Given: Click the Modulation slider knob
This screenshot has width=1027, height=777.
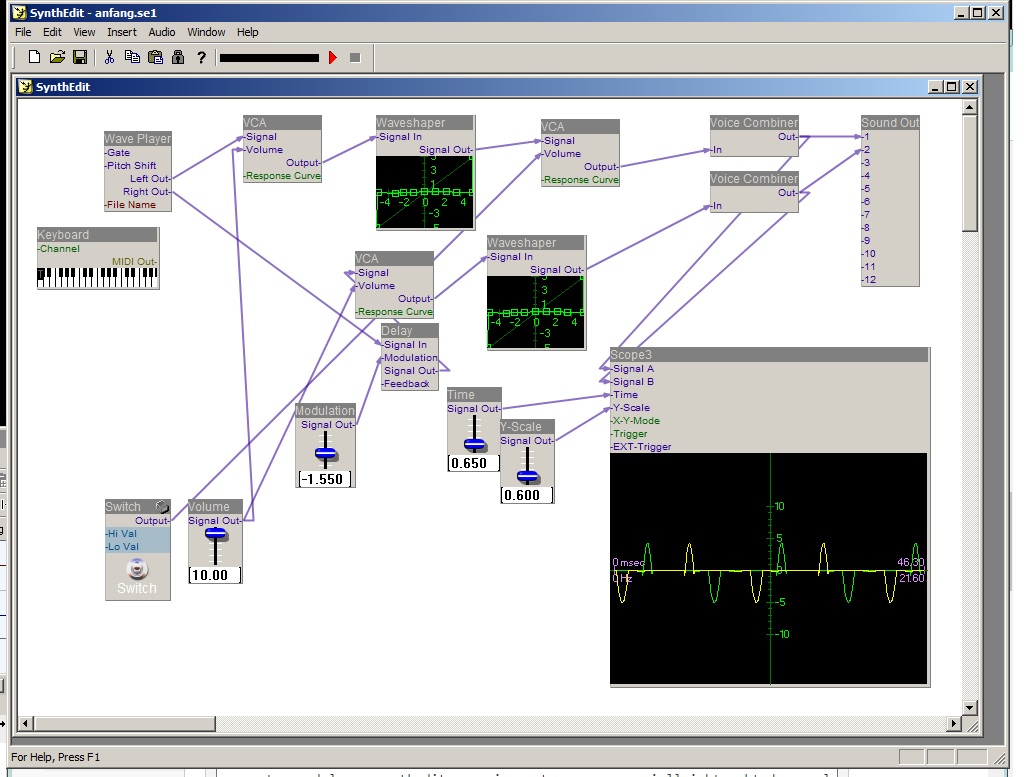Looking at the screenshot, I should [x=326, y=453].
